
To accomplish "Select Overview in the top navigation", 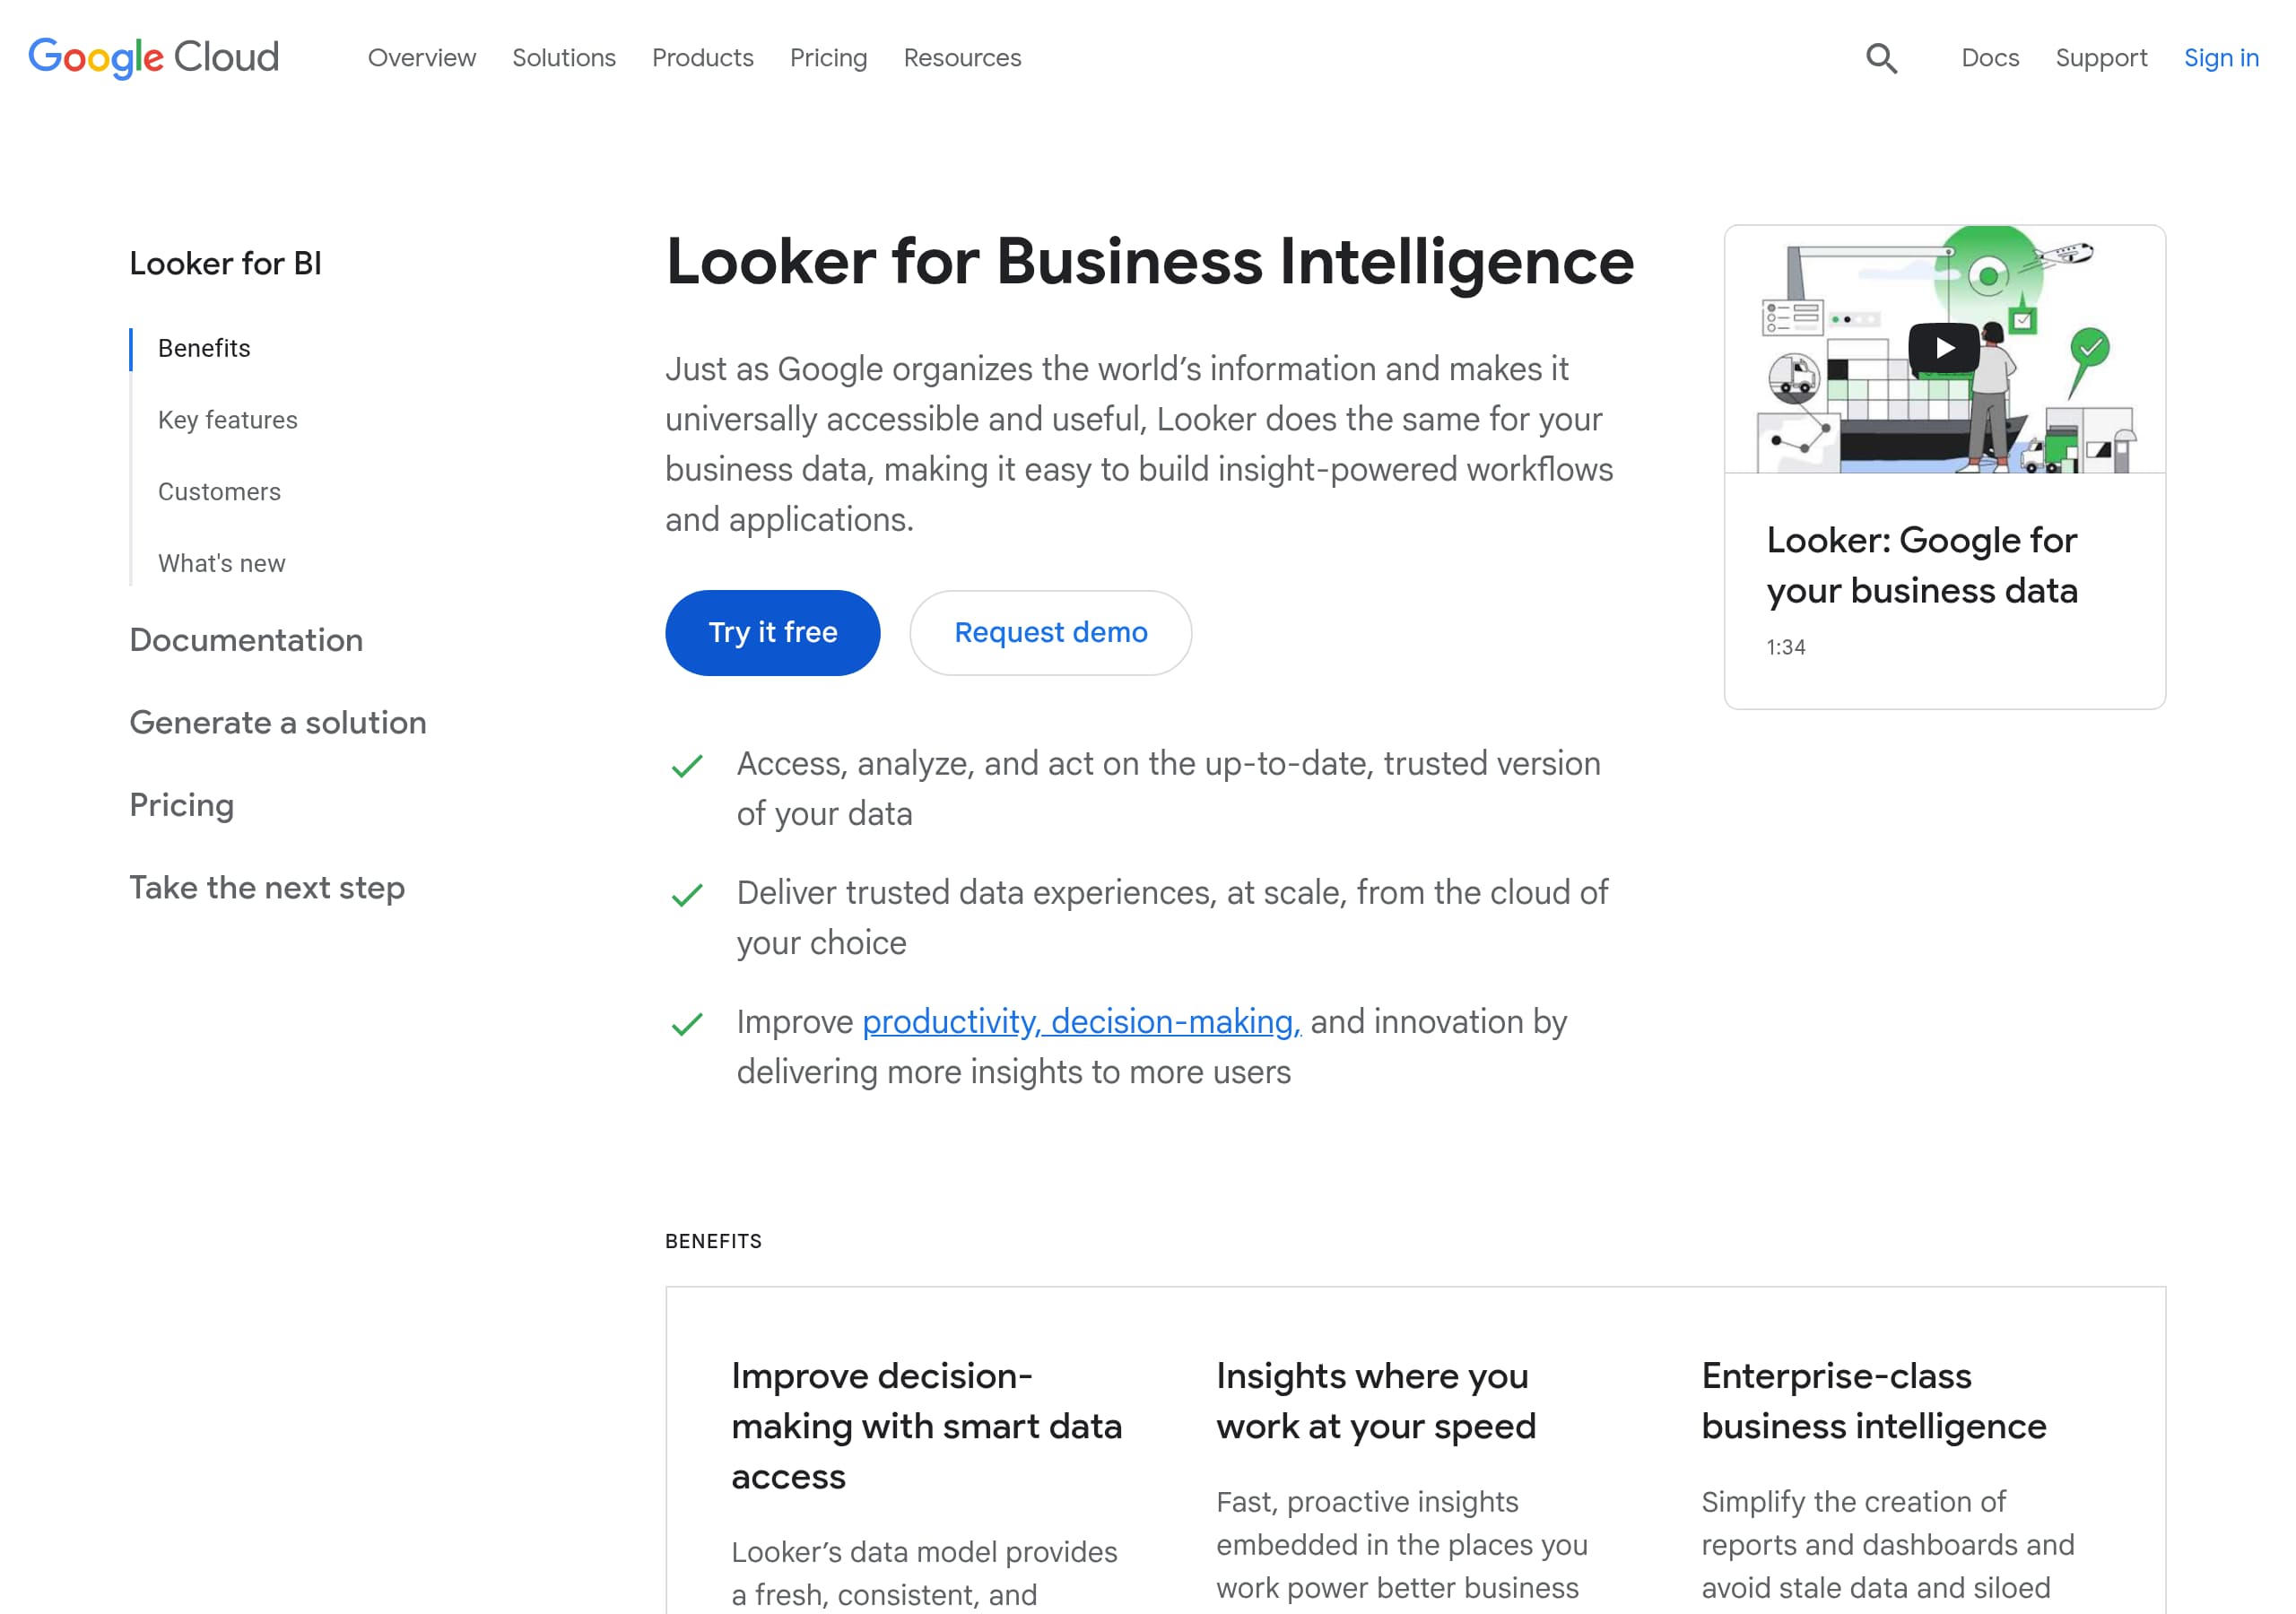I will [x=422, y=58].
